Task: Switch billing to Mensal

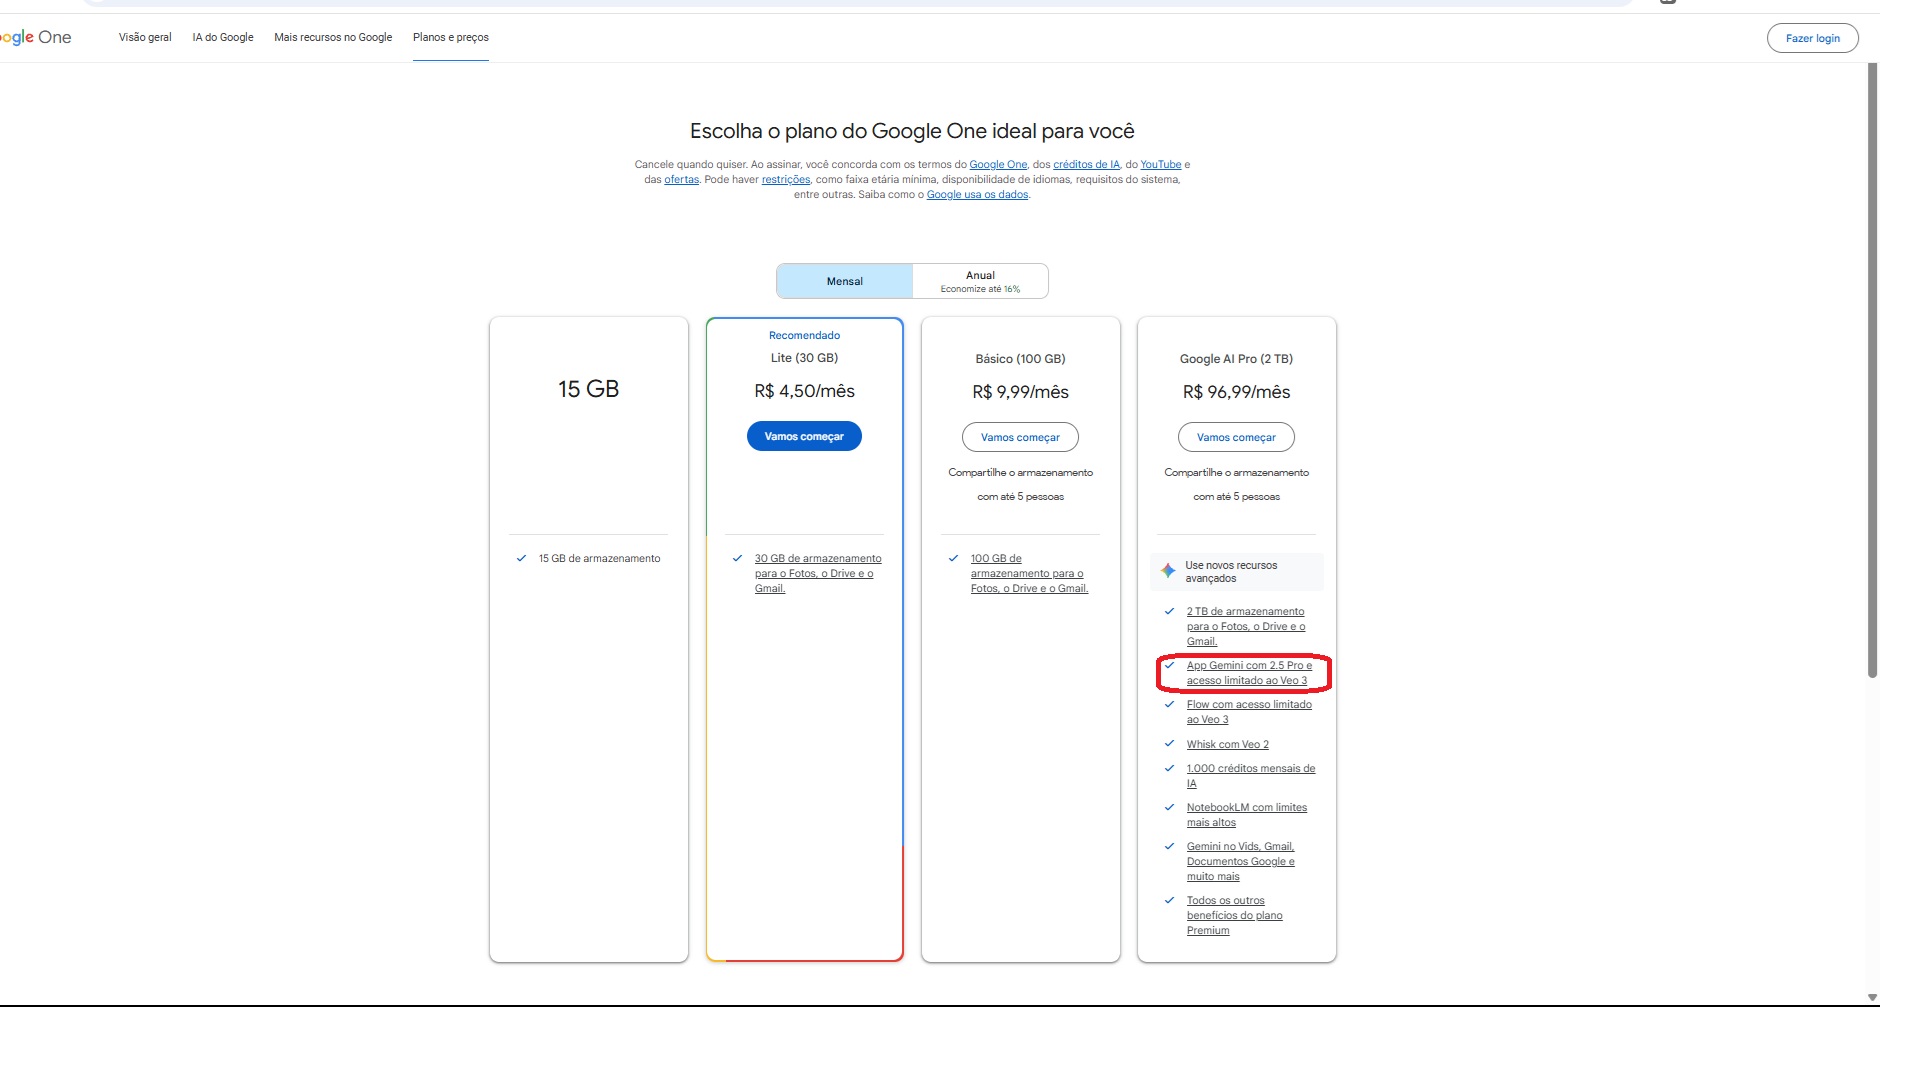Action: tap(844, 281)
